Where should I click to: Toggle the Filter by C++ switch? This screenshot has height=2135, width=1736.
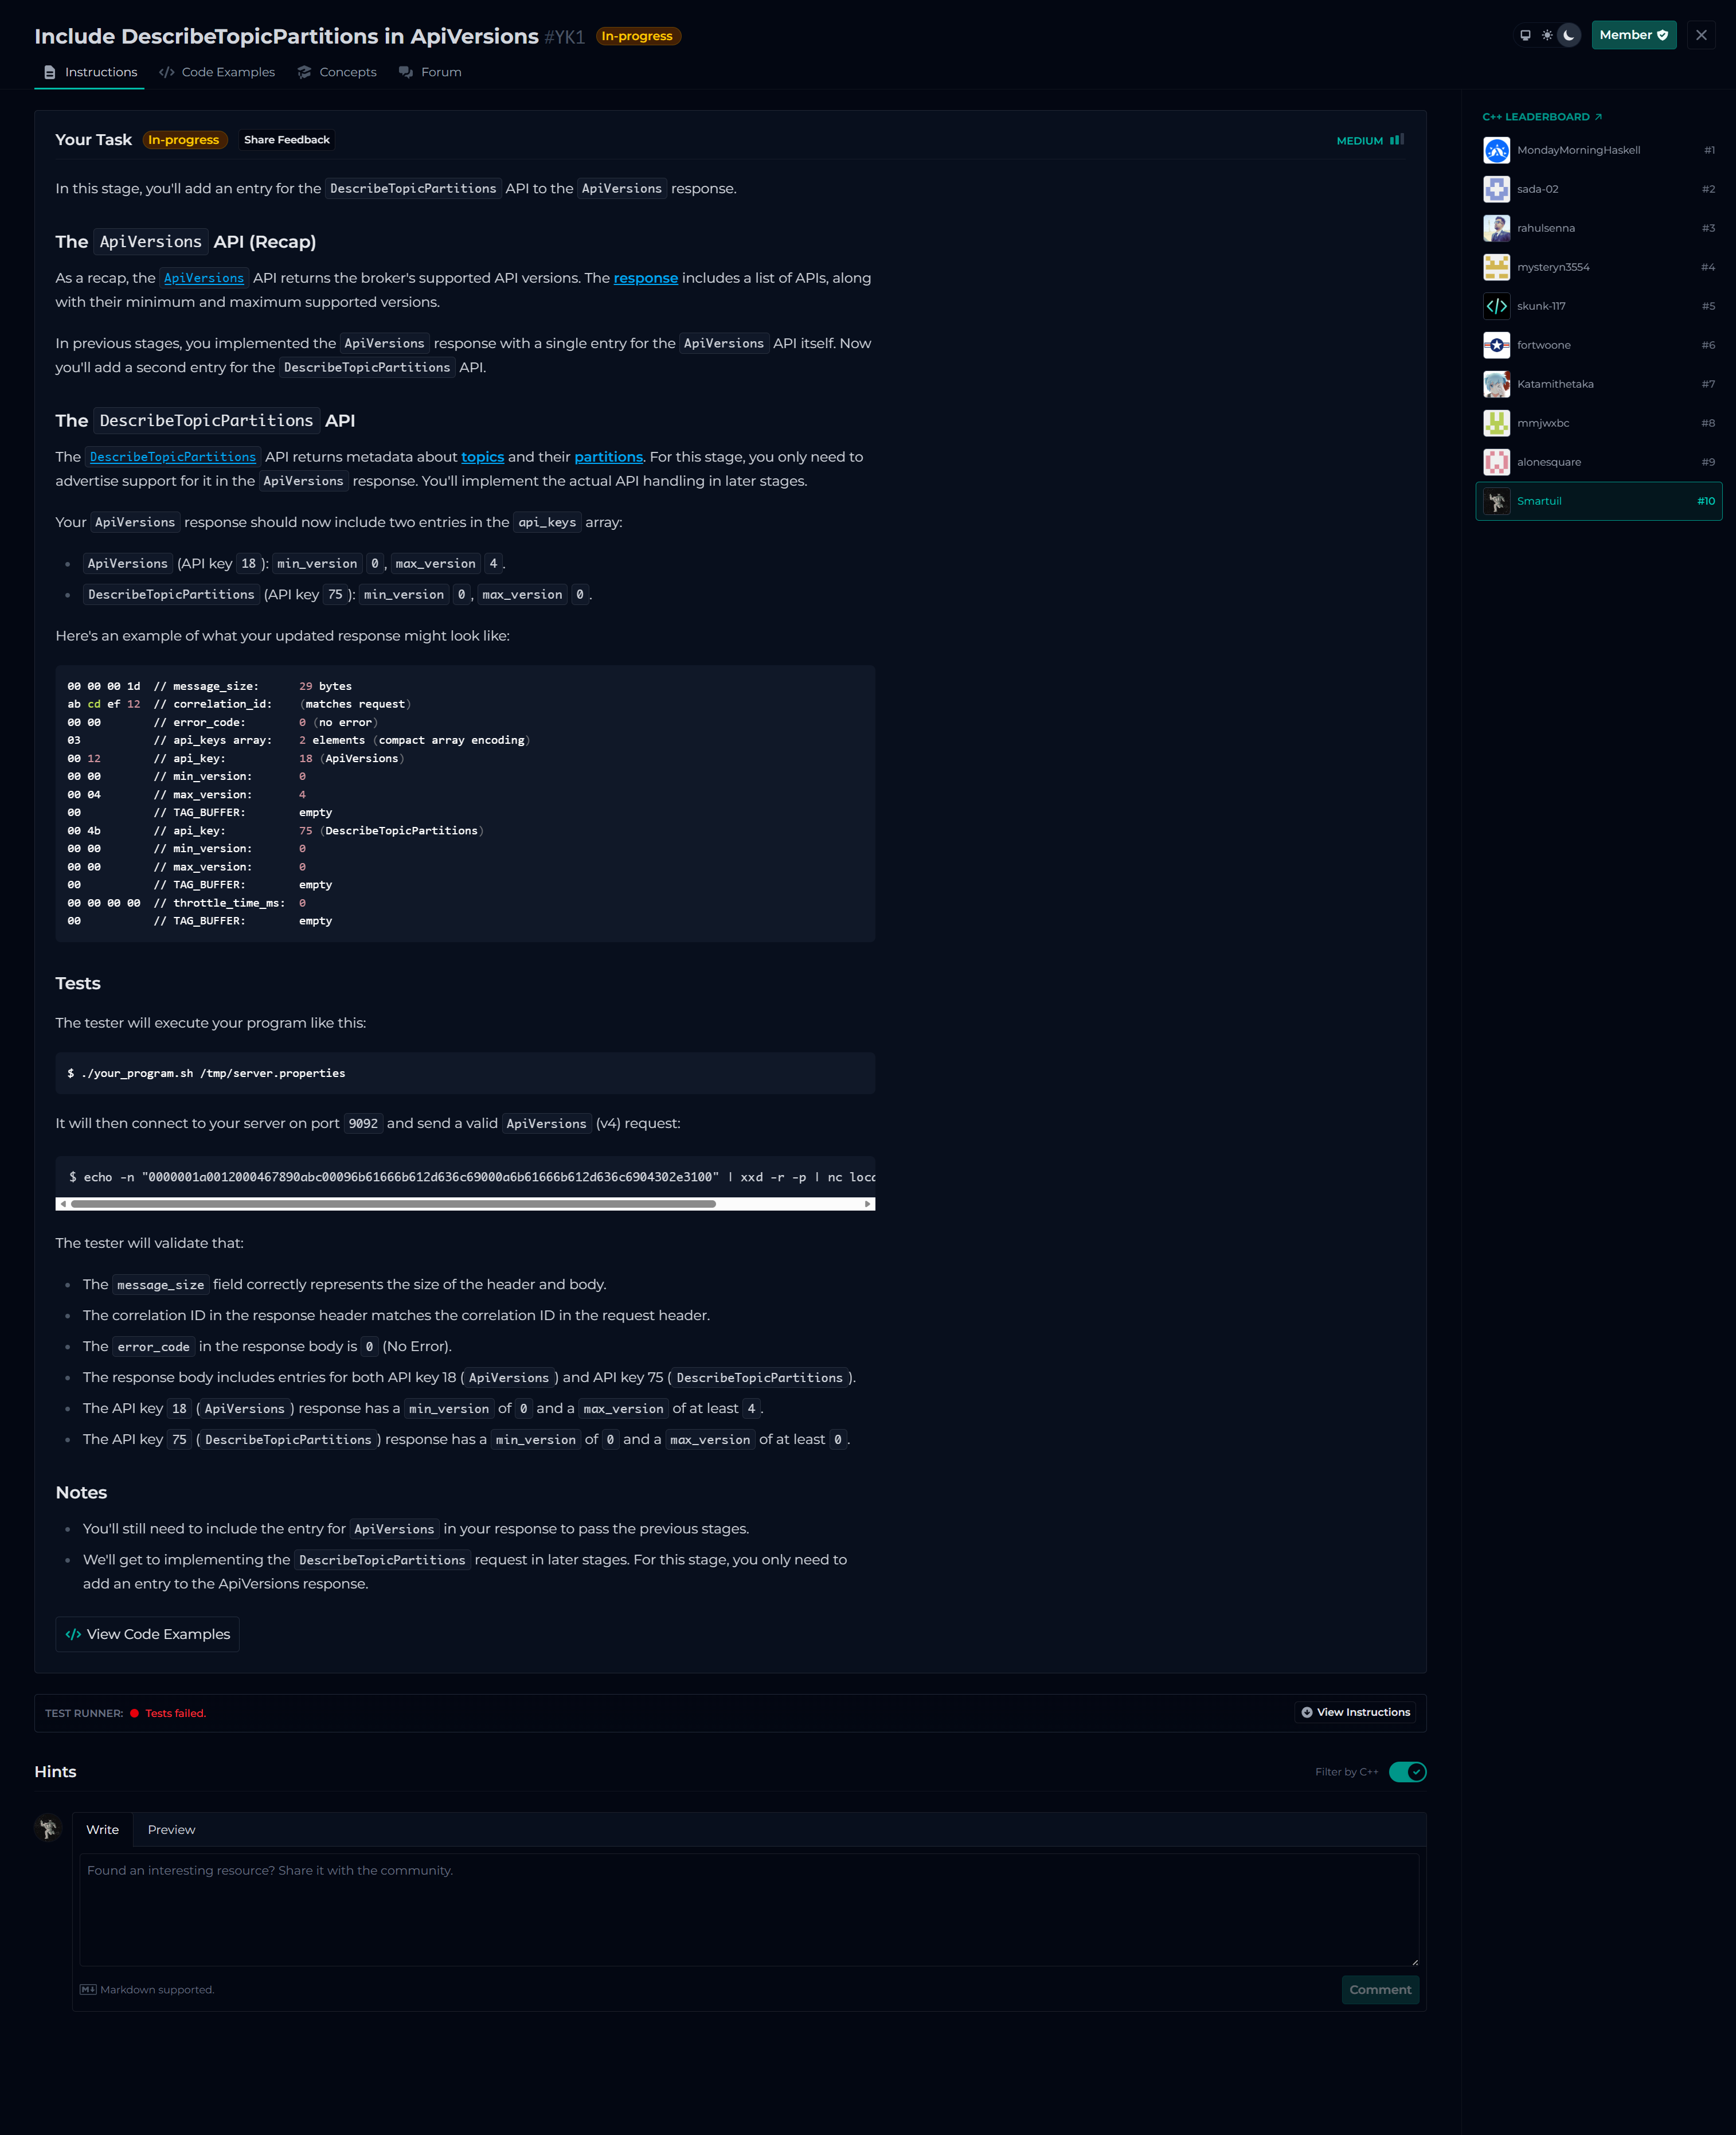point(1407,1772)
